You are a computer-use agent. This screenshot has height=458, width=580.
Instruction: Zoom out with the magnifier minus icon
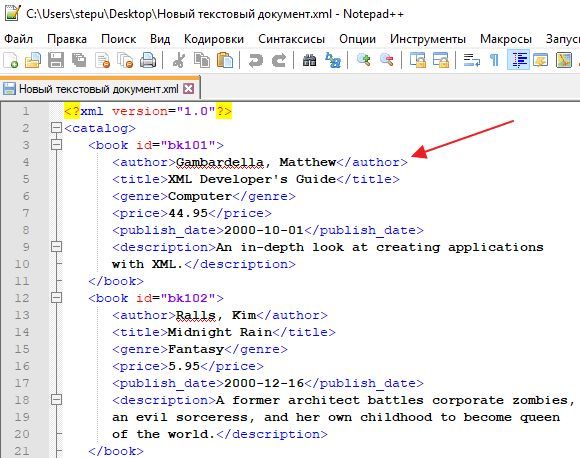pyautogui.click(x=387, y=60)
